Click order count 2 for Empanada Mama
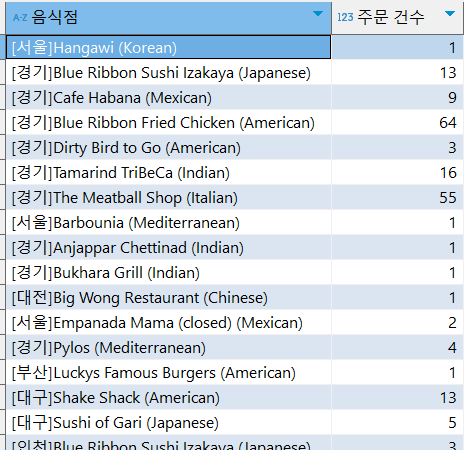The image size is (464, 450). pos(398,322)
